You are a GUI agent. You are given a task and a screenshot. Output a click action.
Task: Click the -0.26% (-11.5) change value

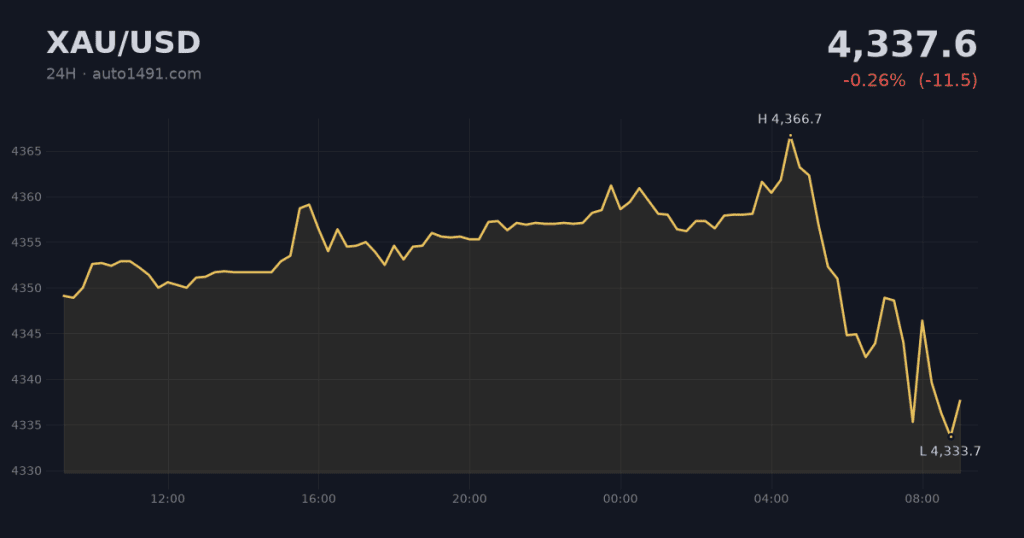pyautogui.click(x=910, y=80)
